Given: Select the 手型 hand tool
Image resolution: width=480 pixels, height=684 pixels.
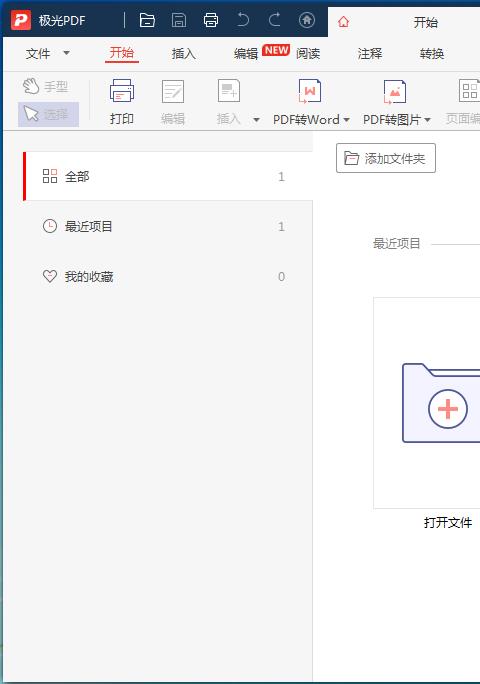Looking at the screenshot, I should (x=46, y=86).
